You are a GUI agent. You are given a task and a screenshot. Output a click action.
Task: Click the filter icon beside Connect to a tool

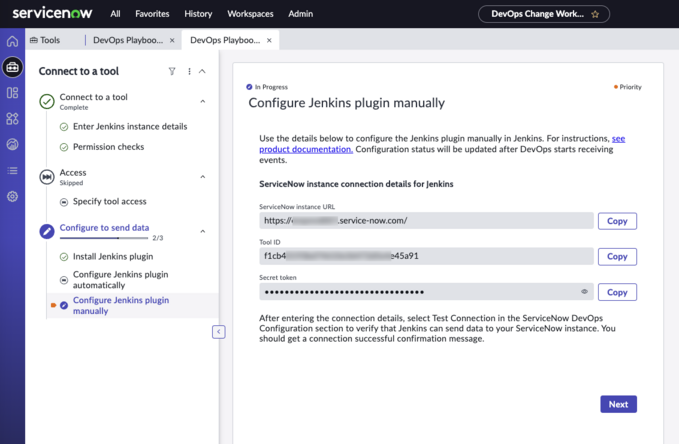172,71
